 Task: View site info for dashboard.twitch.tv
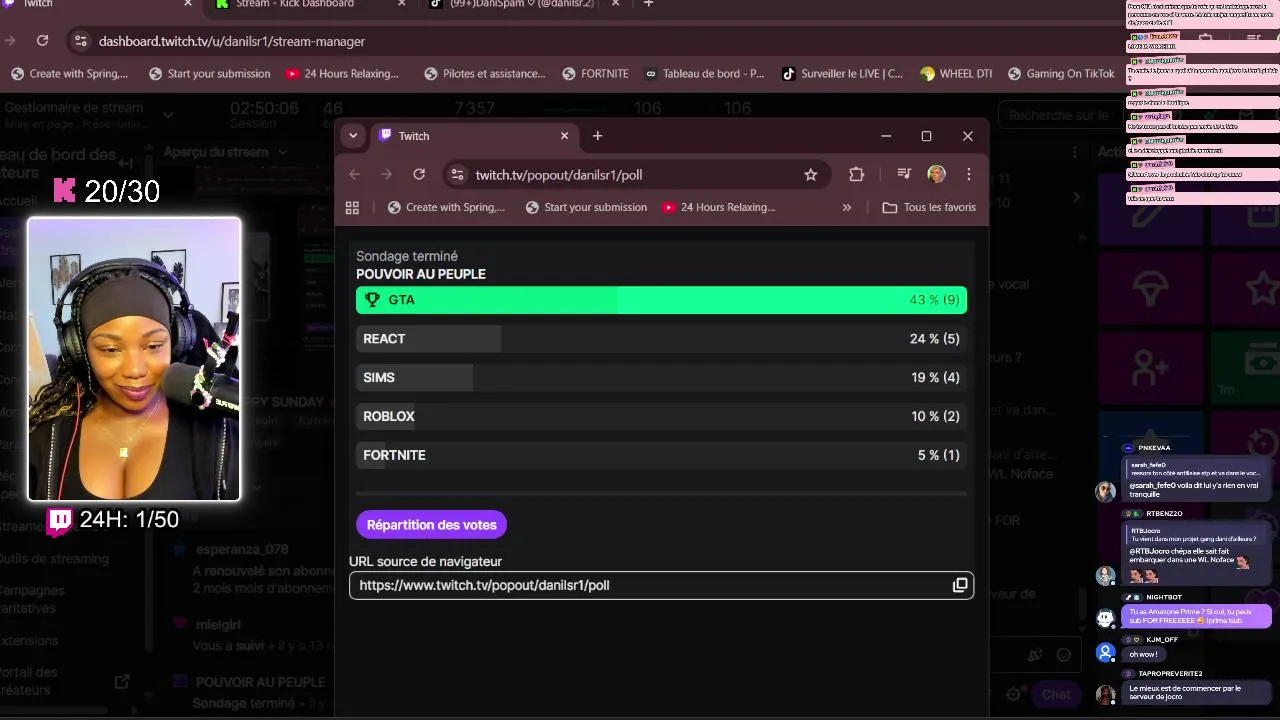tap(80, 41)
